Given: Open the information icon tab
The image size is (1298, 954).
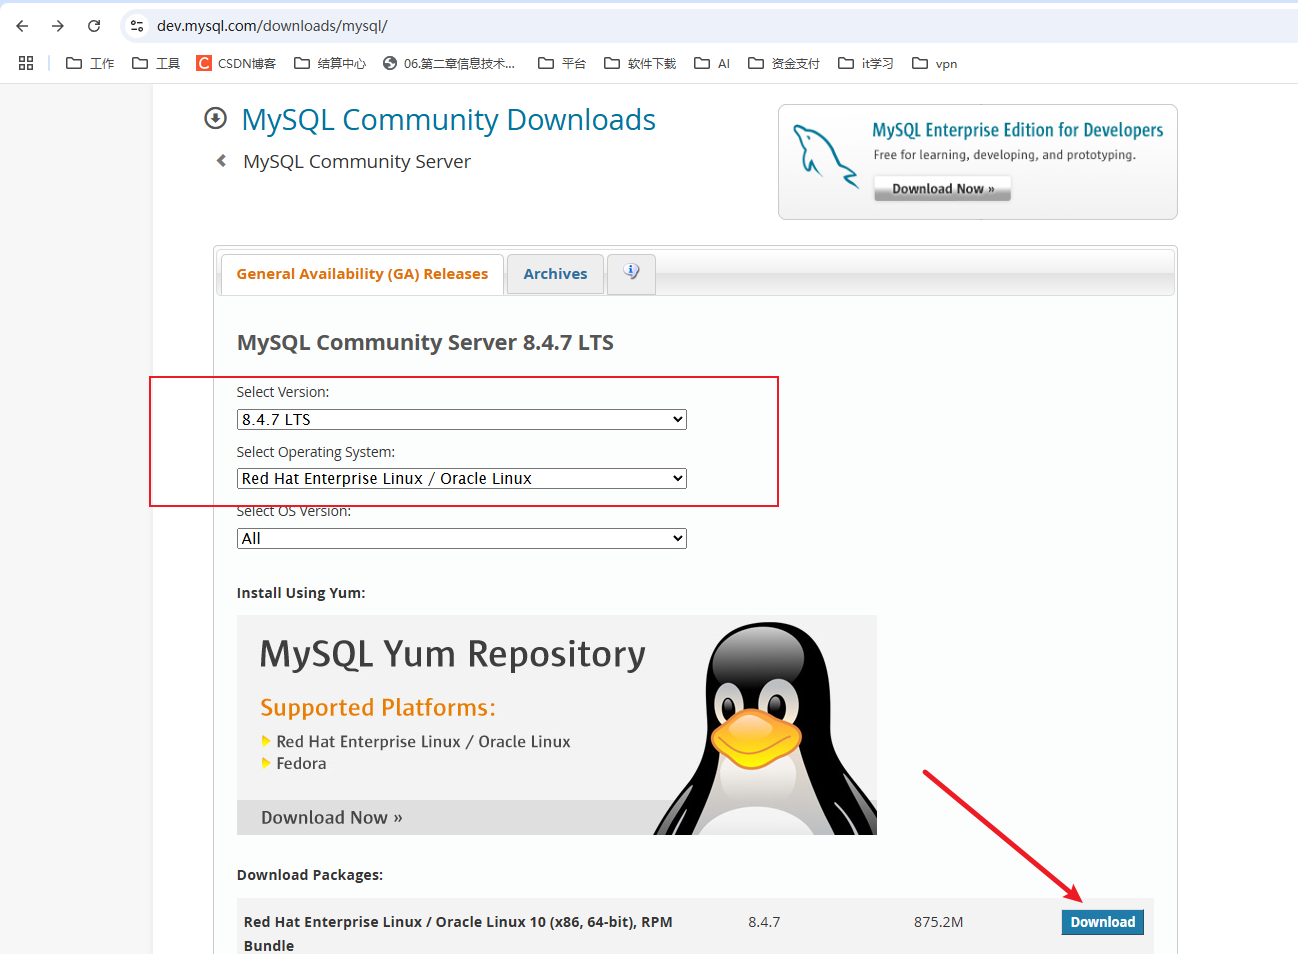Looking at the screenshot, I should click(631, 273).
